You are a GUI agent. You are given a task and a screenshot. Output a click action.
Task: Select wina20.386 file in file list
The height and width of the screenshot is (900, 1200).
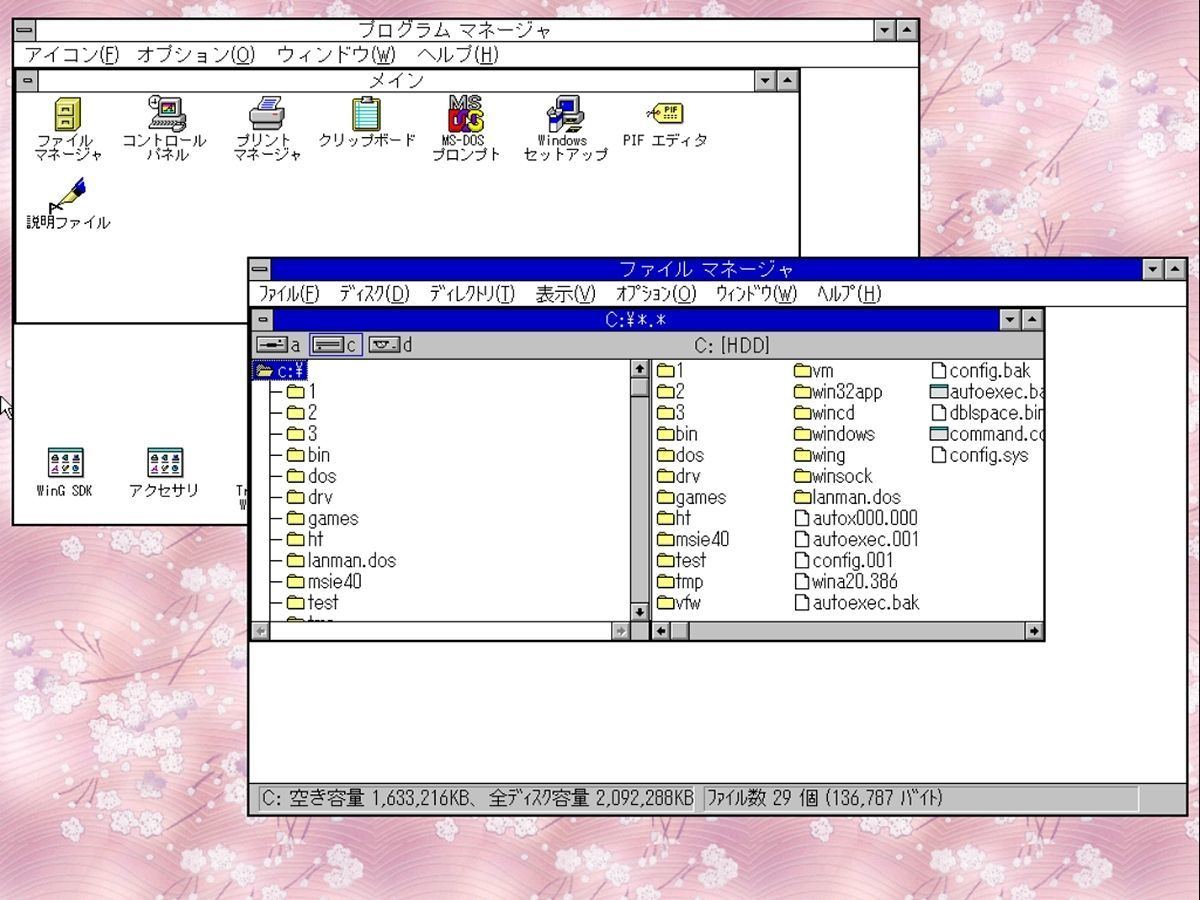(846, 581)
